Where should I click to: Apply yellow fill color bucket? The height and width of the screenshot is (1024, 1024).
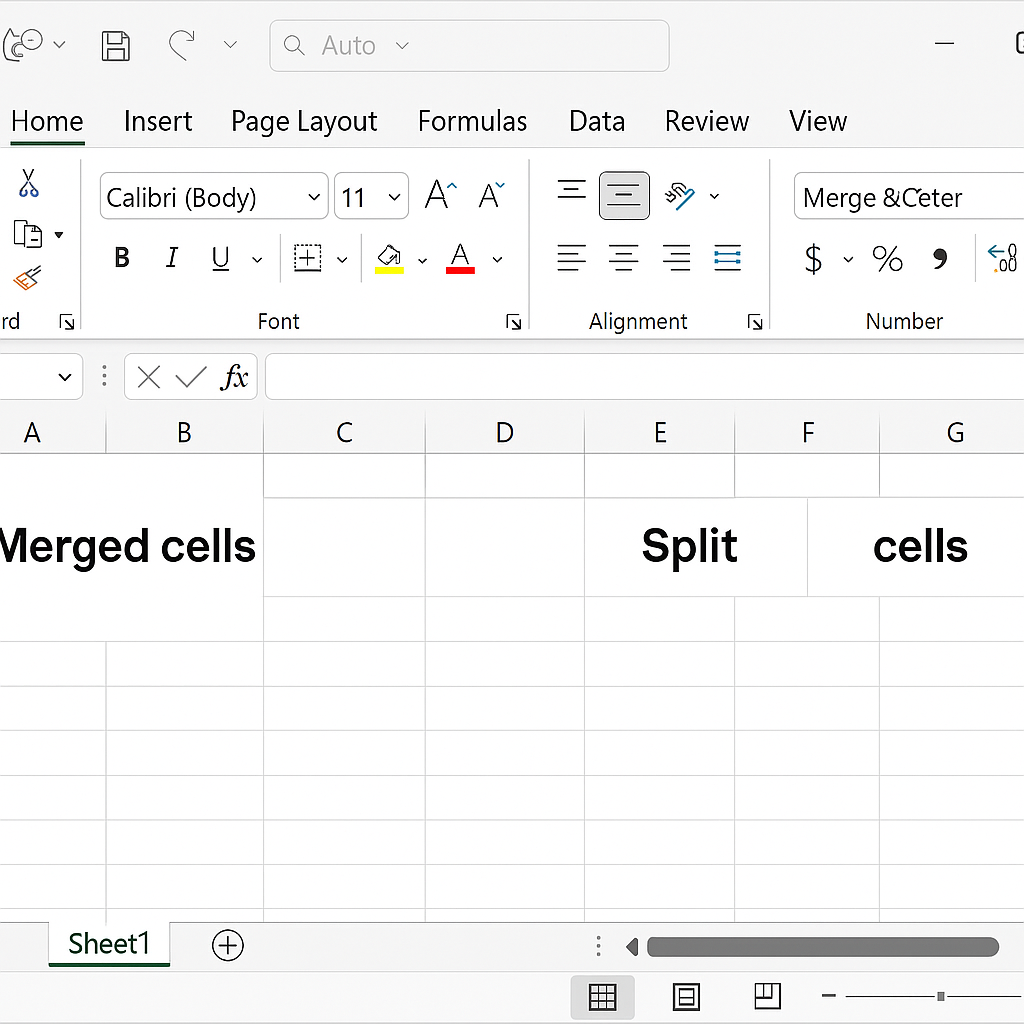(389, 259)
